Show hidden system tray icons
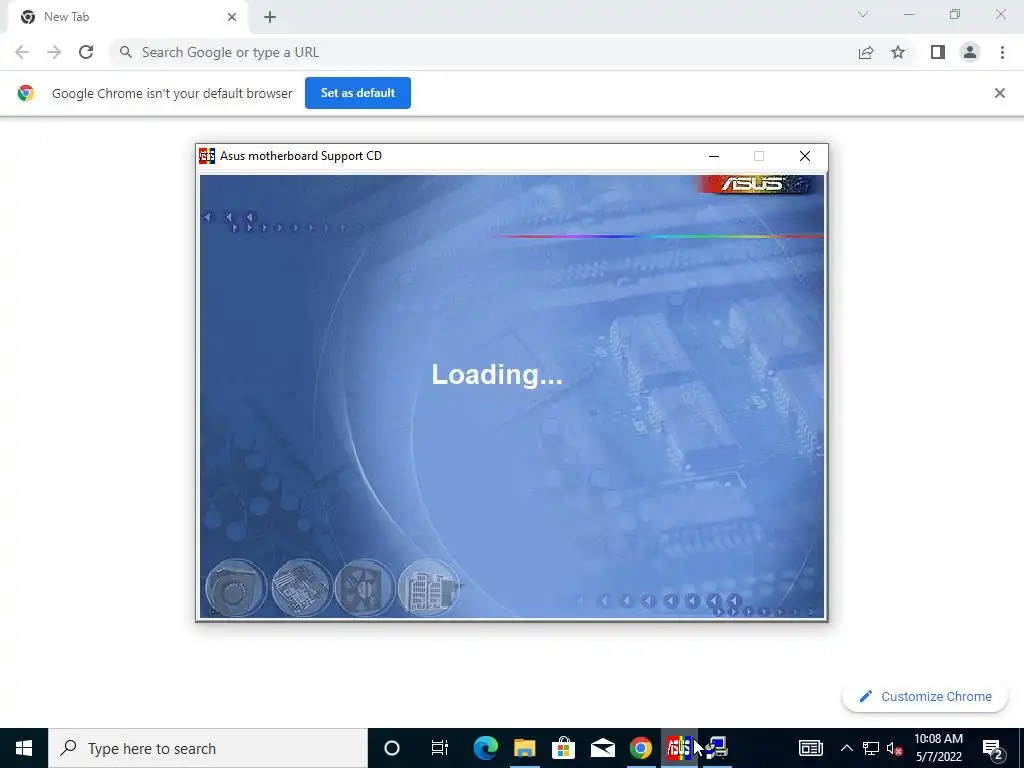This screenshot has width=1024, height=768. coord(846,748)
